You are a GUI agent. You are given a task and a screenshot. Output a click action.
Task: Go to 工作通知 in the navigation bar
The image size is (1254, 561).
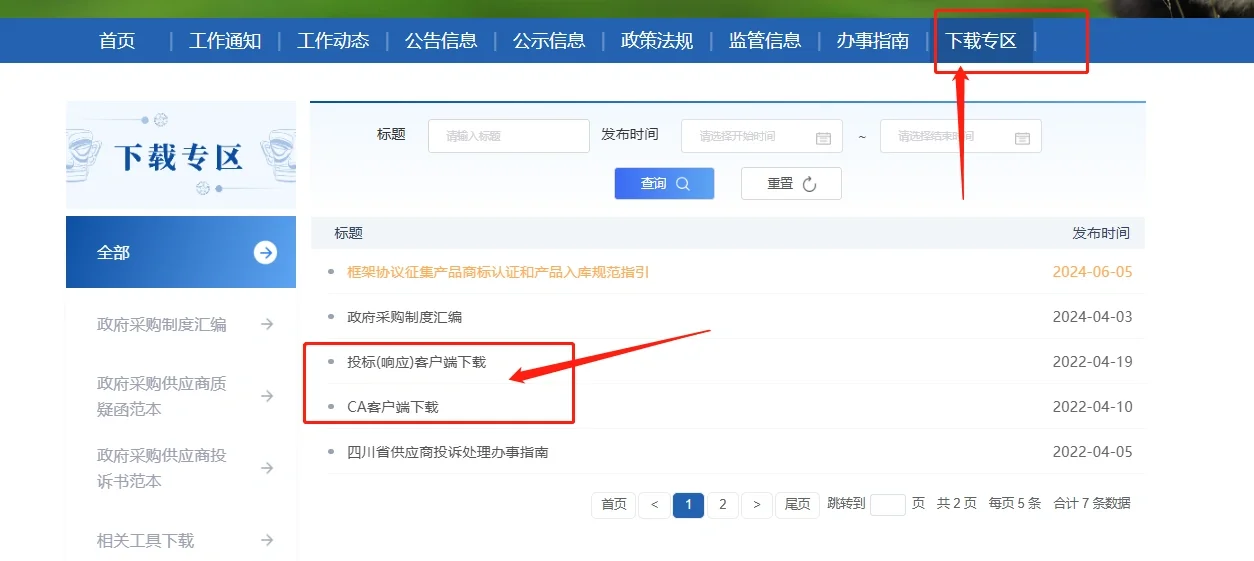tap(225, 41)
